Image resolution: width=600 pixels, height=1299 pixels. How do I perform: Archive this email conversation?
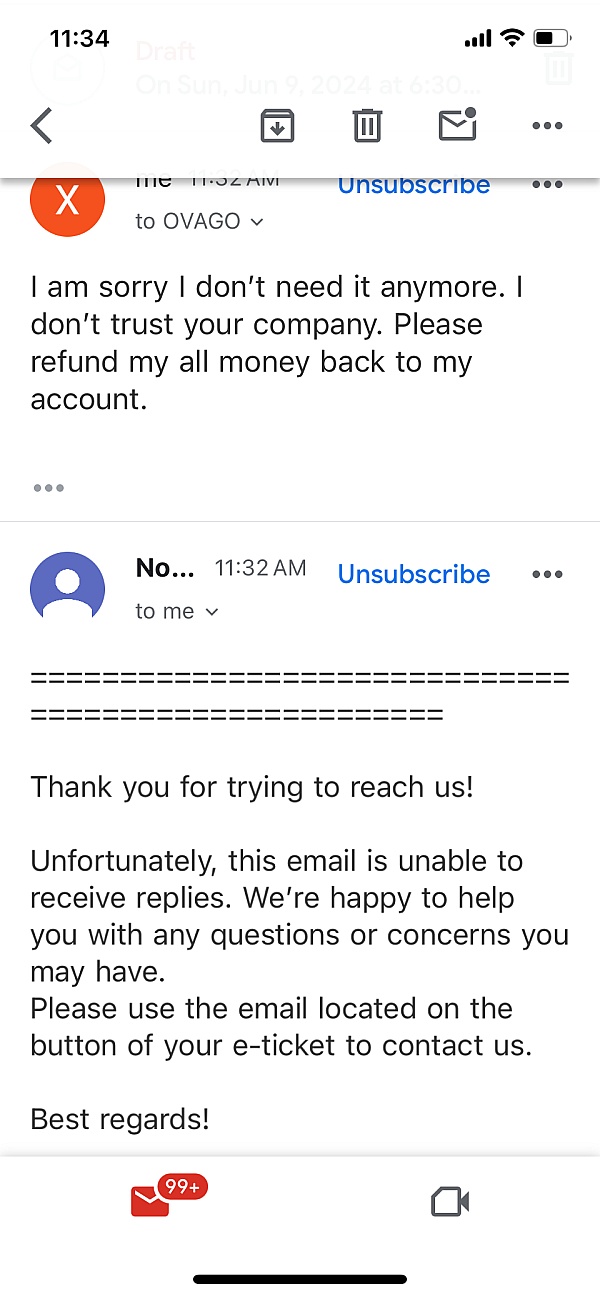277,126
